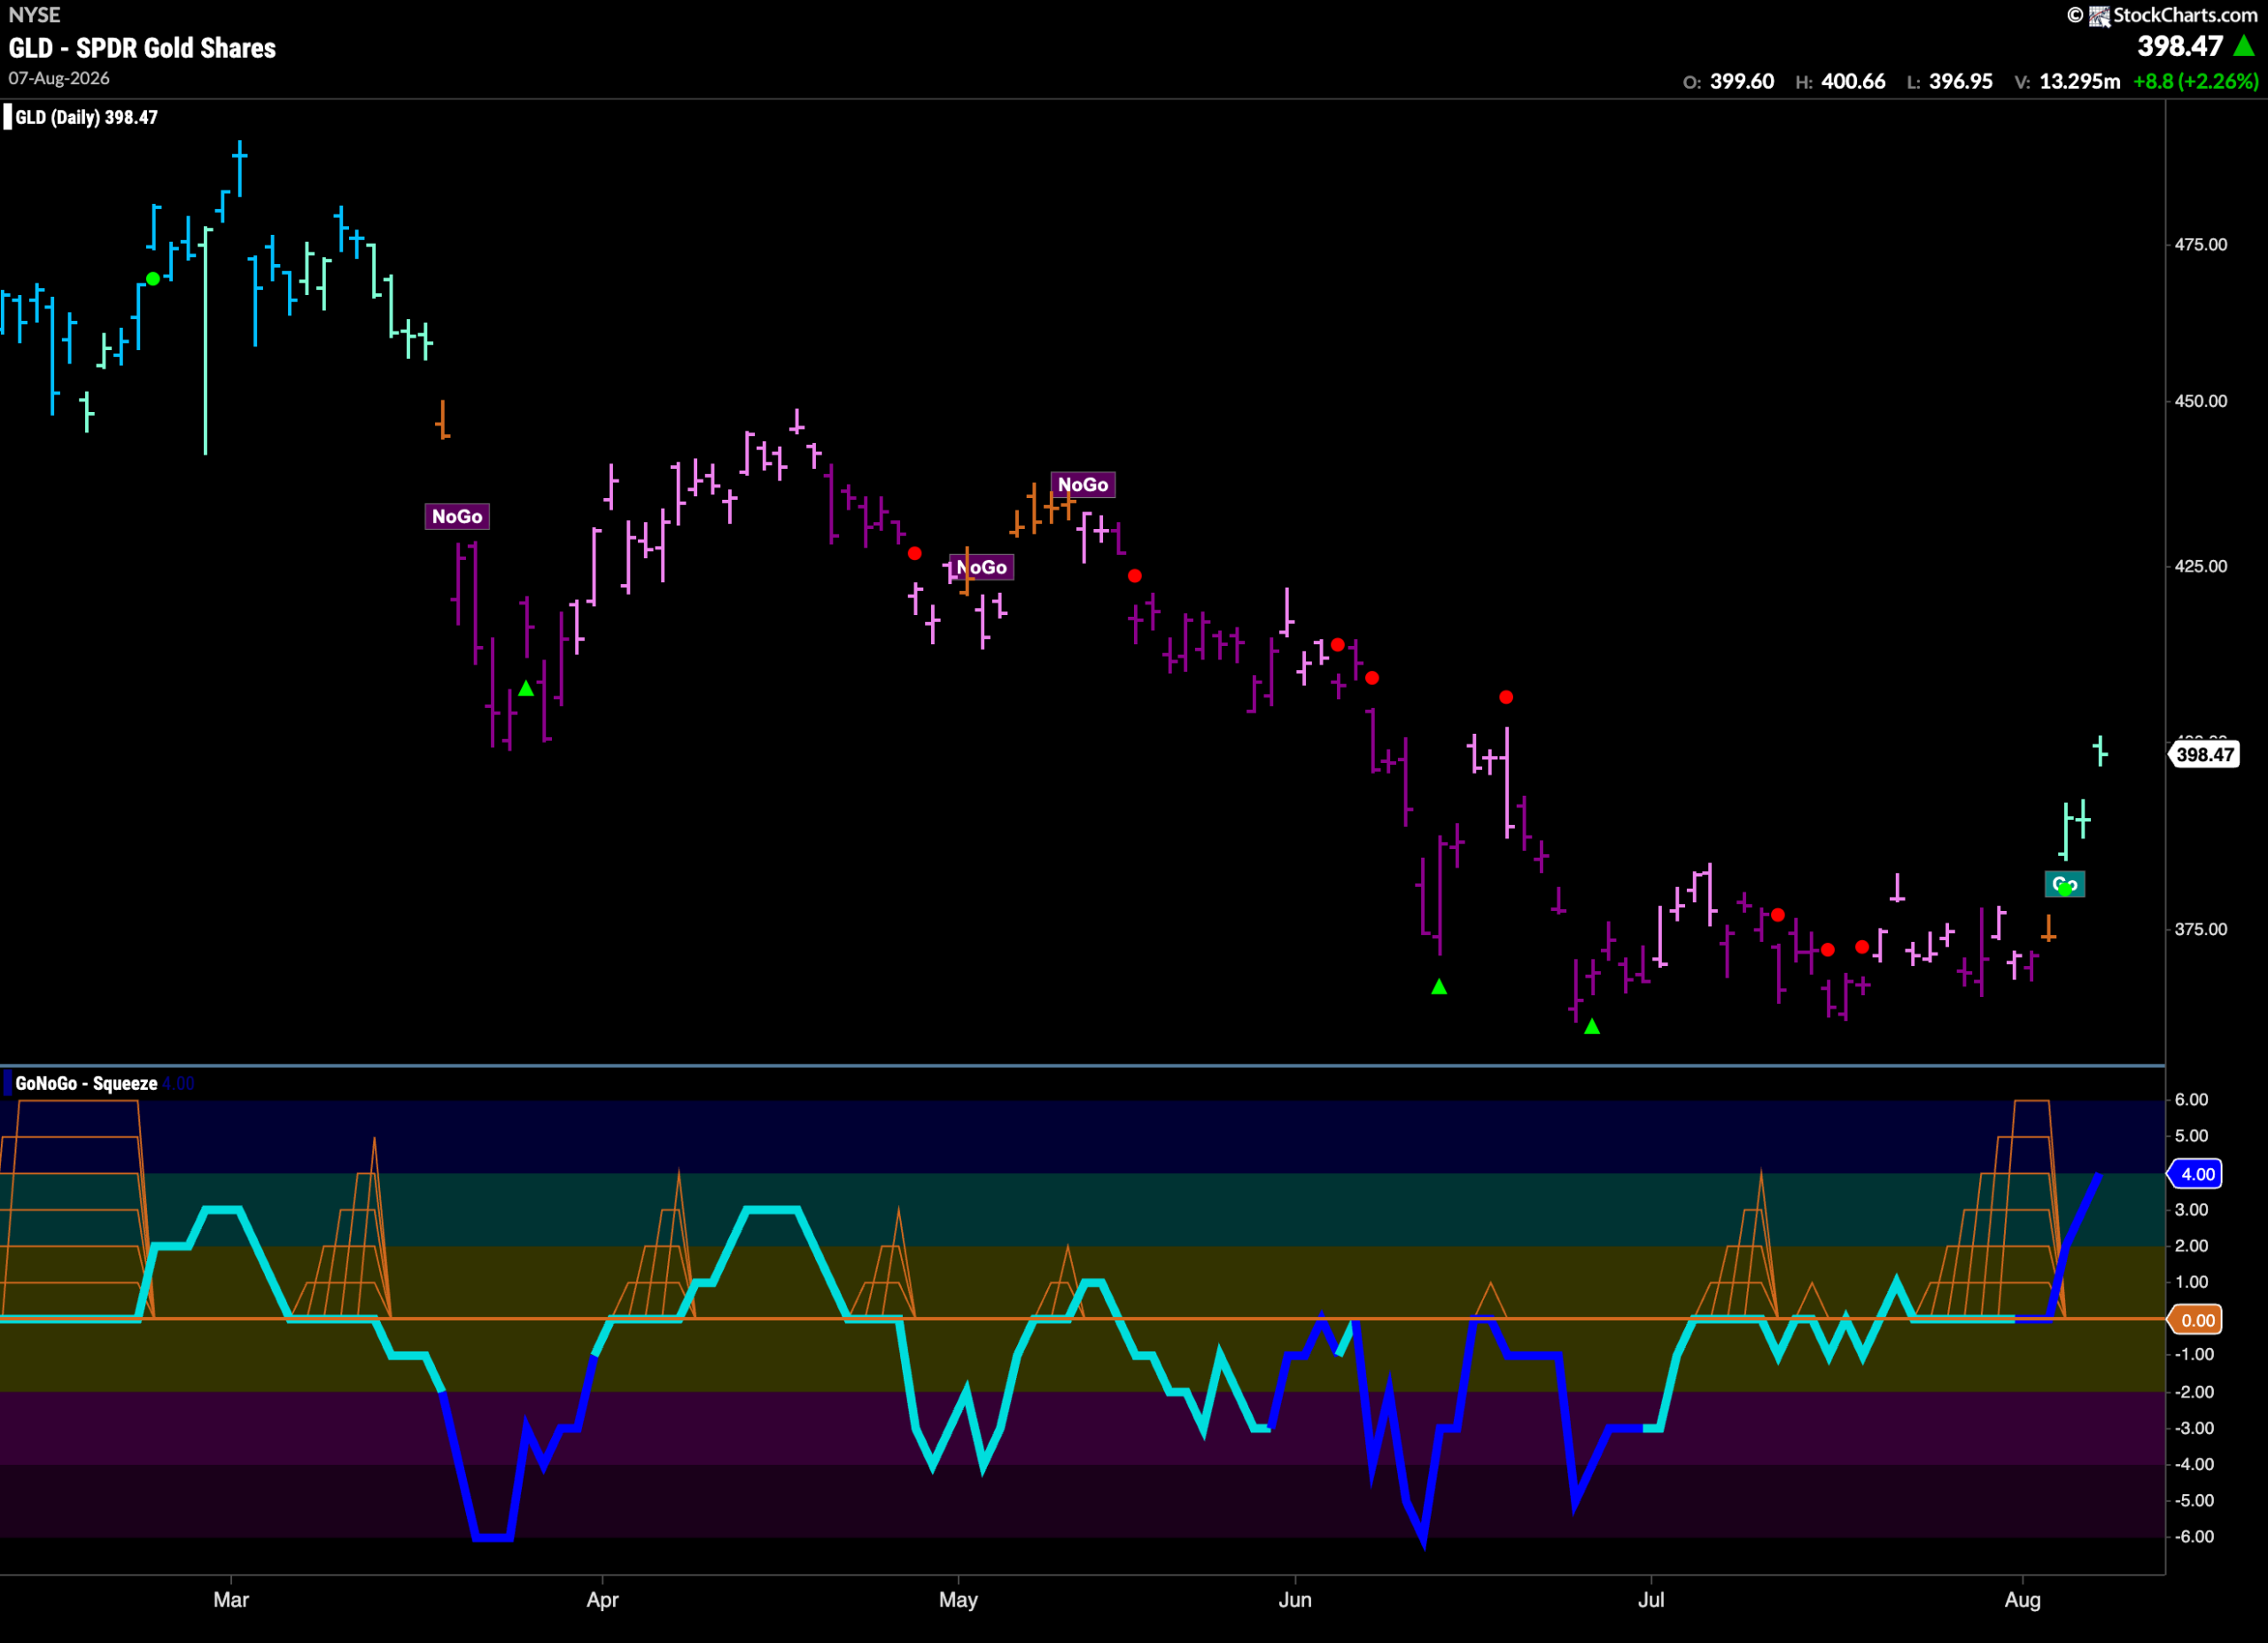Click the NoGo badge from mid-March

457,517
